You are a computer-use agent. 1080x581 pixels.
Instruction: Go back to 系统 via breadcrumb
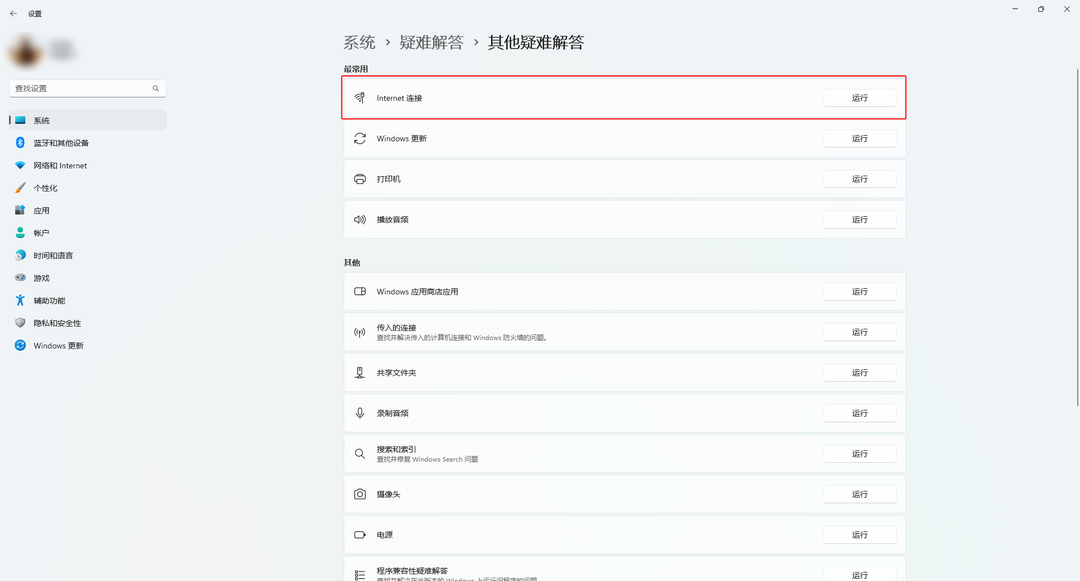pos(360,43)
